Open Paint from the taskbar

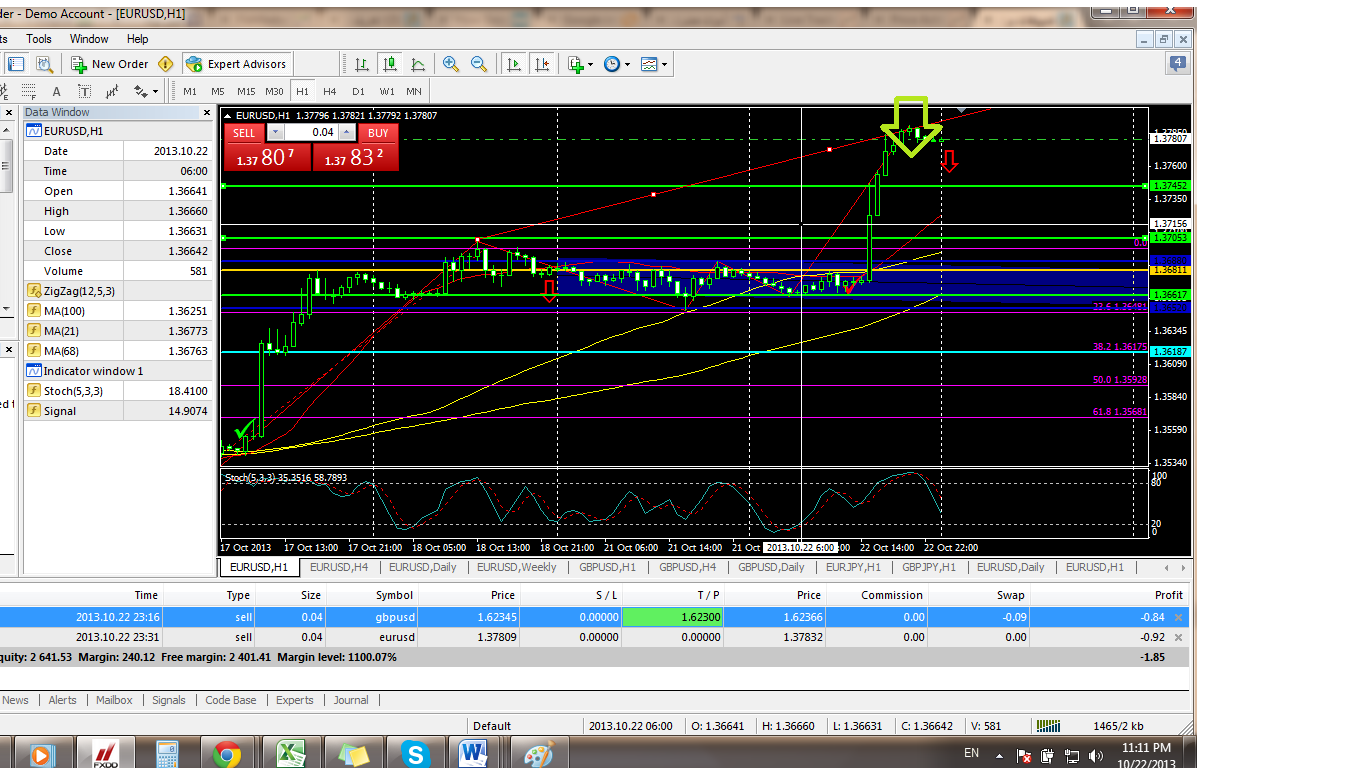[538, 753]
